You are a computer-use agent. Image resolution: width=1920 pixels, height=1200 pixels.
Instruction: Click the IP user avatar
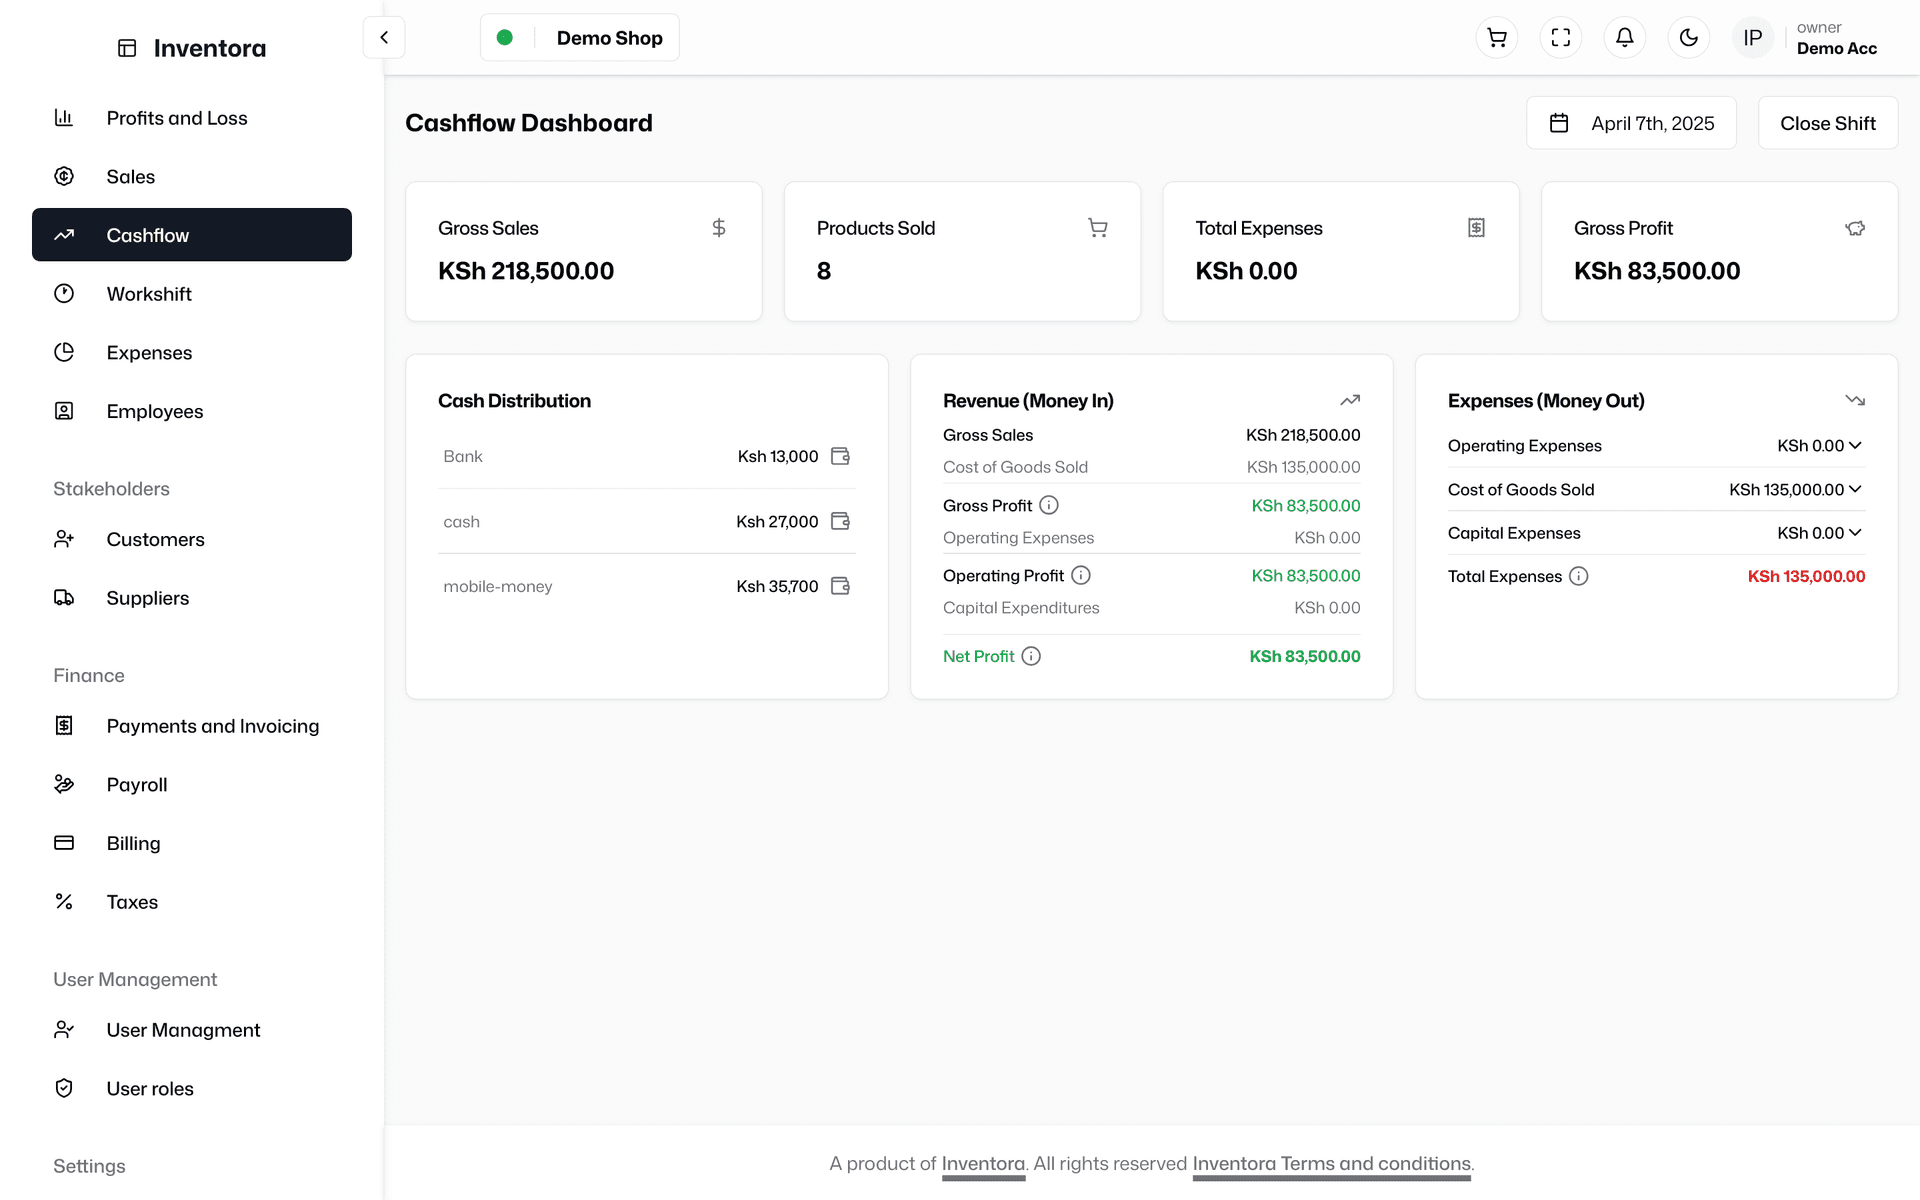pyautogui.click(x=1753, y=38)
